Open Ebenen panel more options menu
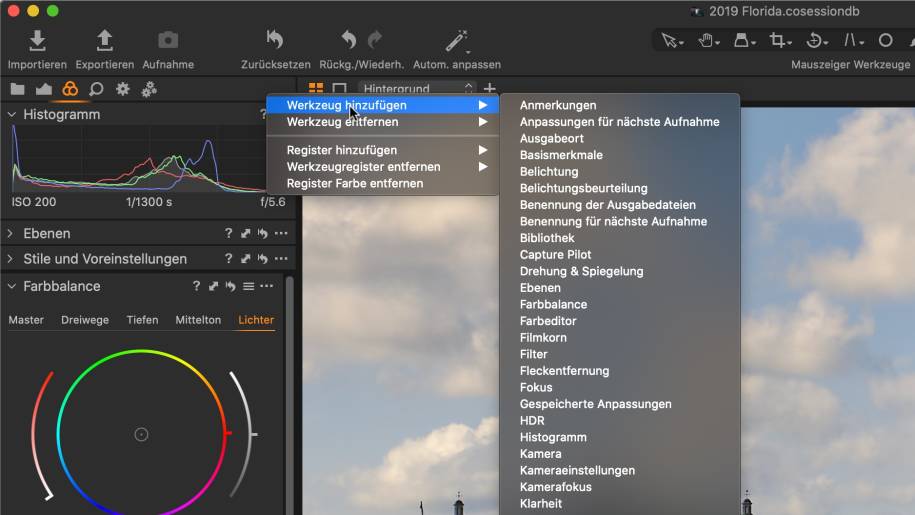 281,233
